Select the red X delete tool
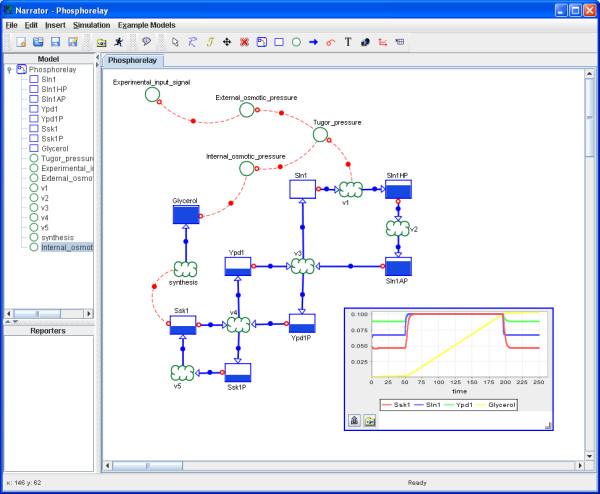 (x=244, y=43)
